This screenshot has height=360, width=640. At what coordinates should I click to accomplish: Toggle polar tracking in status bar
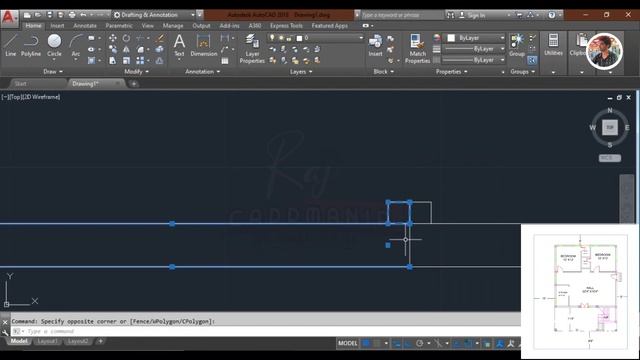(x=419, y=343)
